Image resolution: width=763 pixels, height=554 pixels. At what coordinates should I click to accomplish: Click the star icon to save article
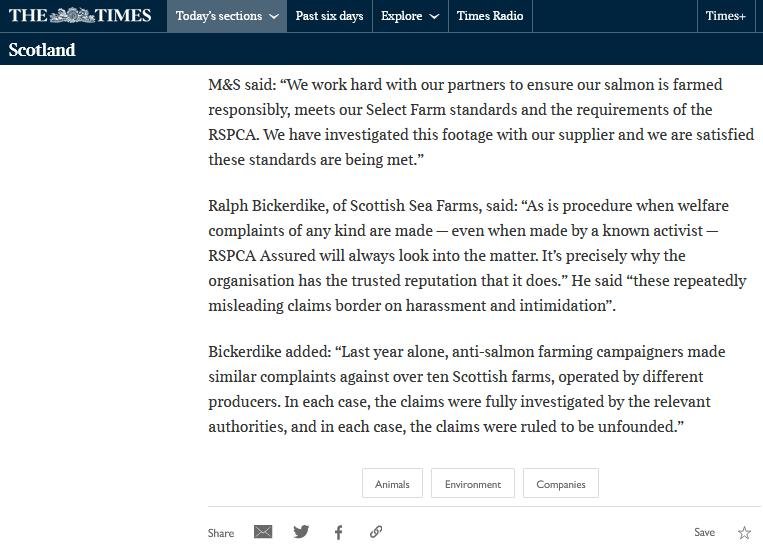(744, 533)
